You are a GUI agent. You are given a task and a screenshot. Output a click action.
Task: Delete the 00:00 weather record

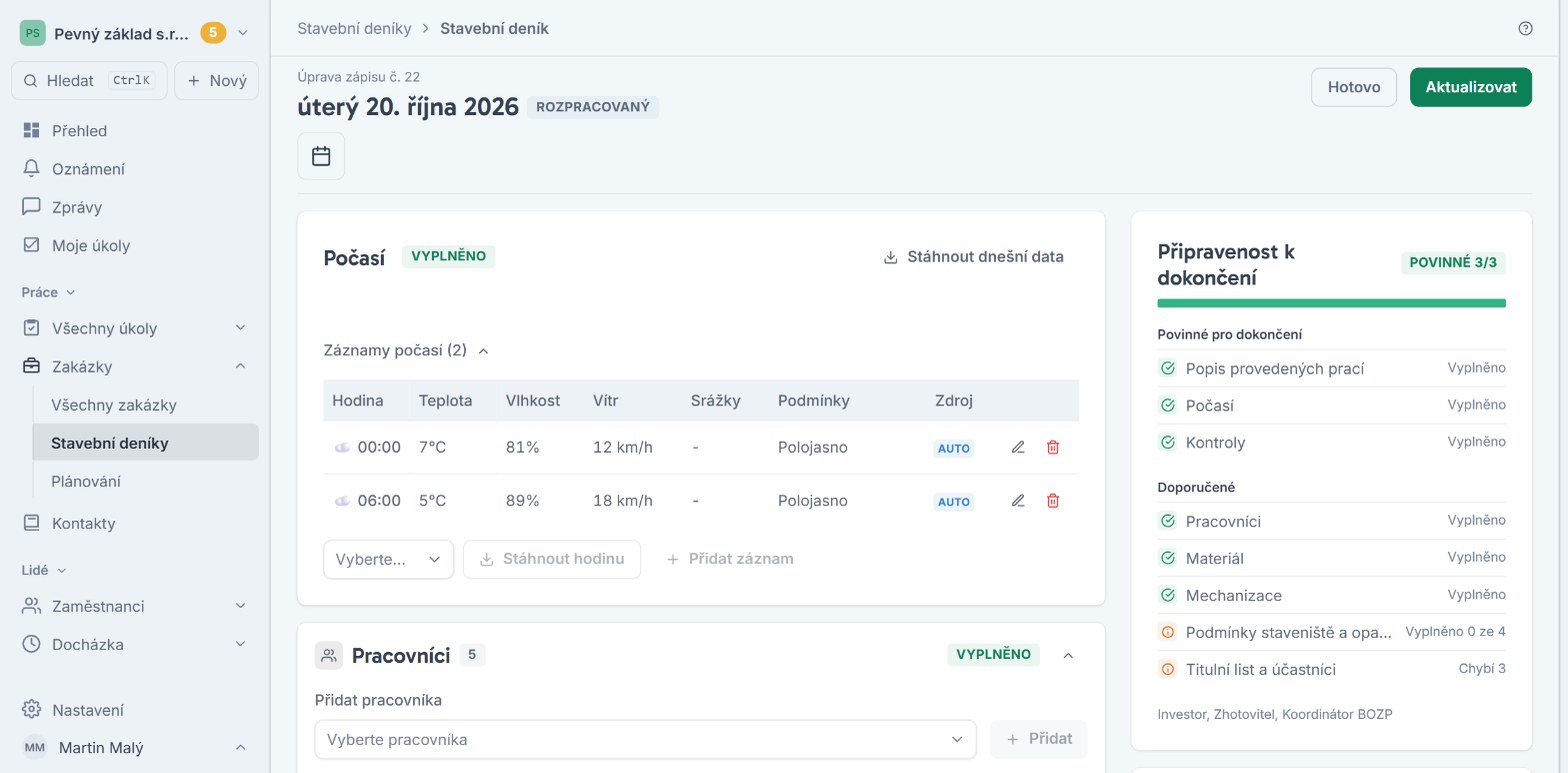(1053, 447)
